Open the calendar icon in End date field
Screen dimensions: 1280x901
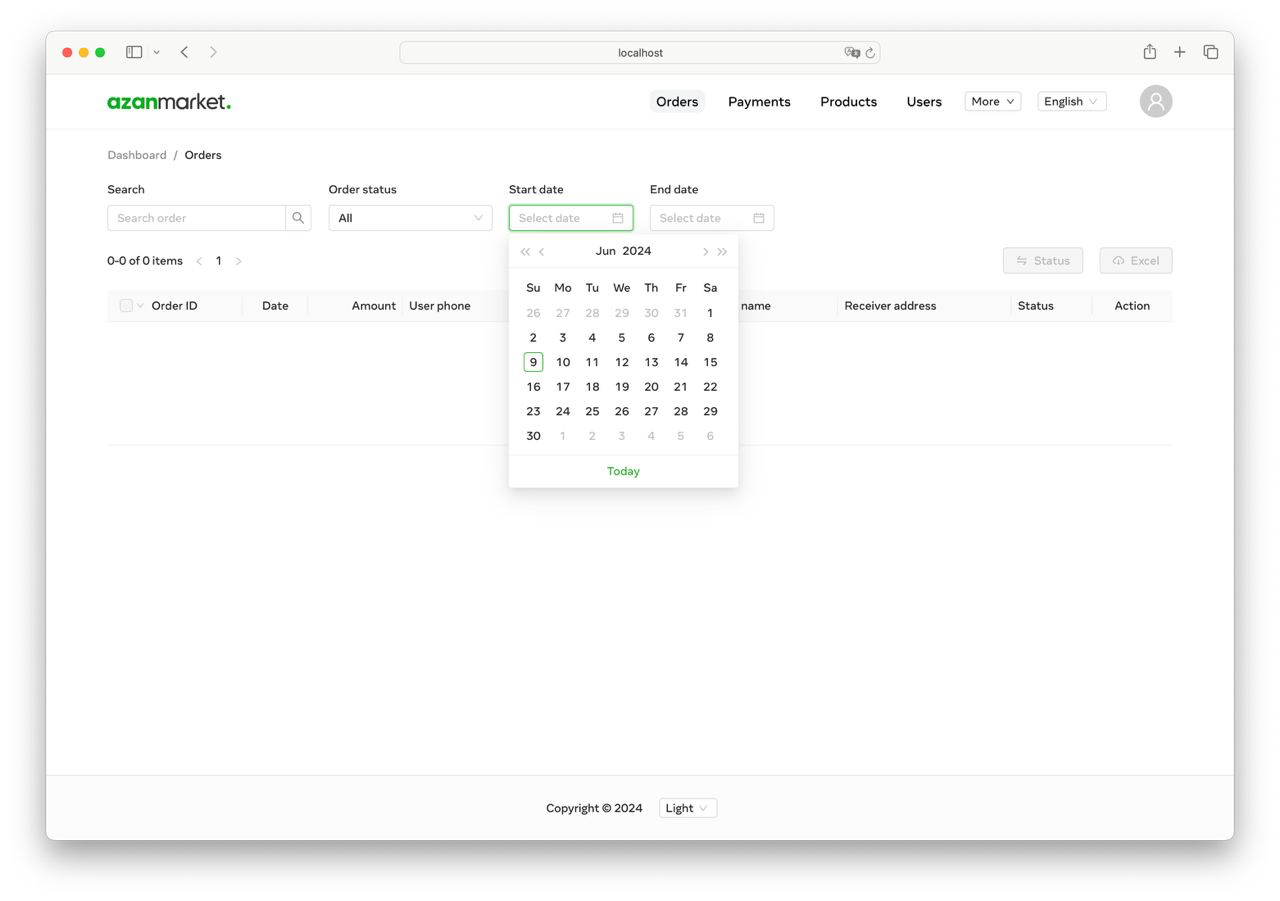point(758,217)
